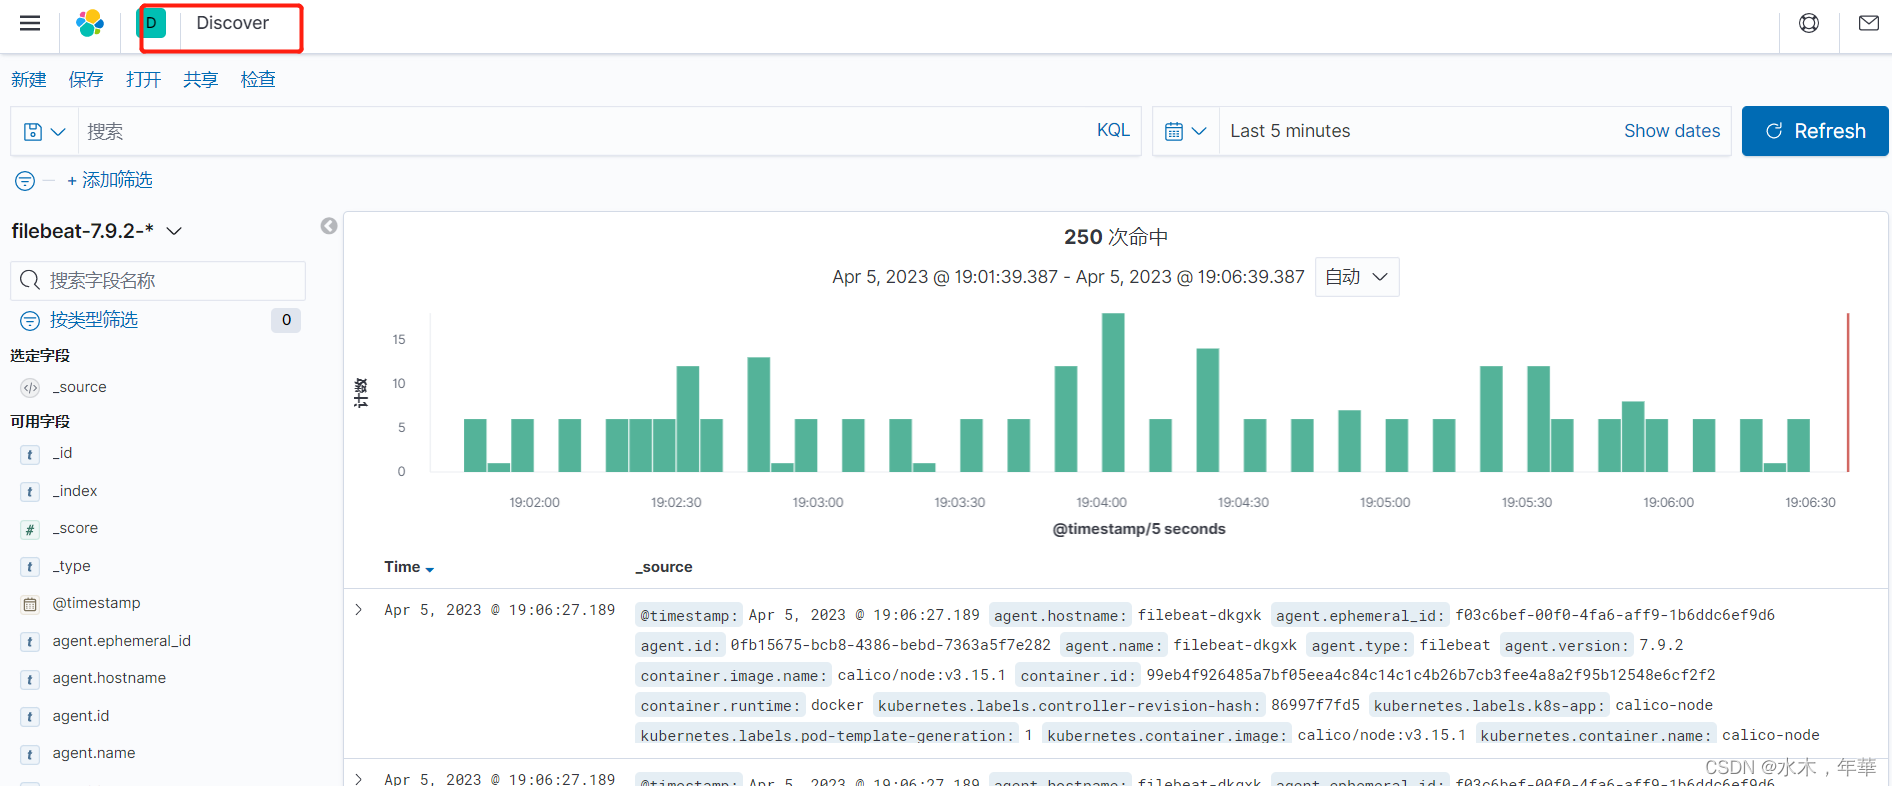Click the _source column header
The height and width of the screenshot is (786, 1892).
(x=664, y=567)
